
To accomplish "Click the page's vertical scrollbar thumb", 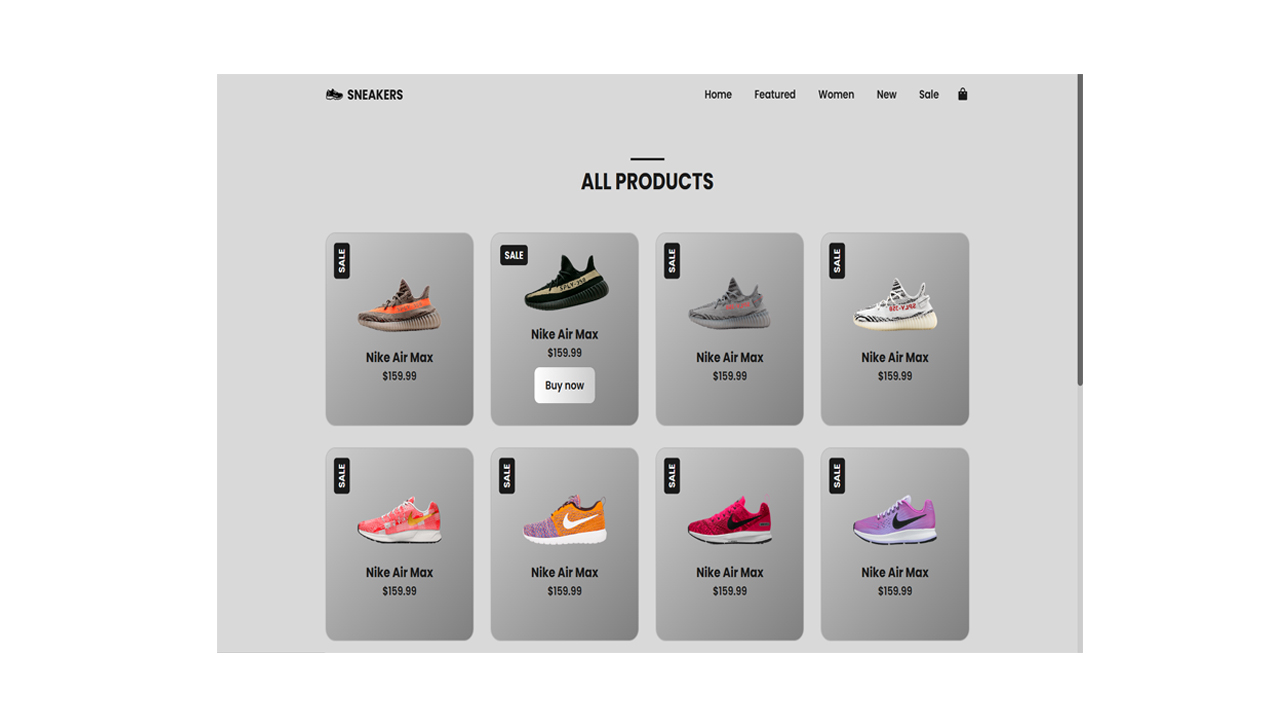I will click(x=1080, y=230).
